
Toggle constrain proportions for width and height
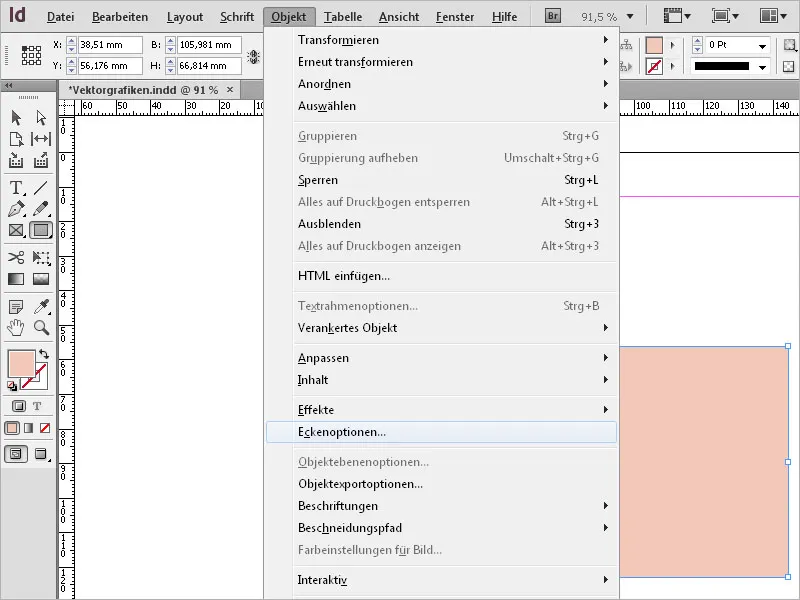254,56
